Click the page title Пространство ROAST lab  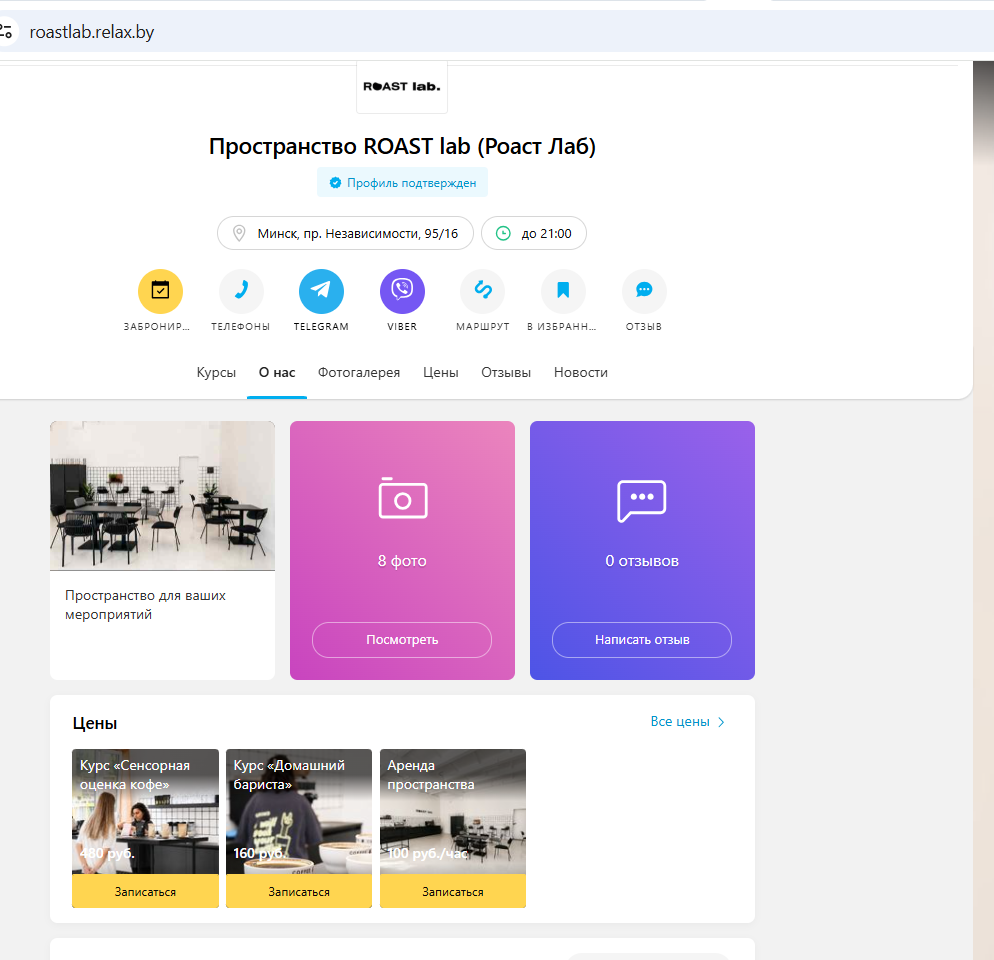pos(403,146)
